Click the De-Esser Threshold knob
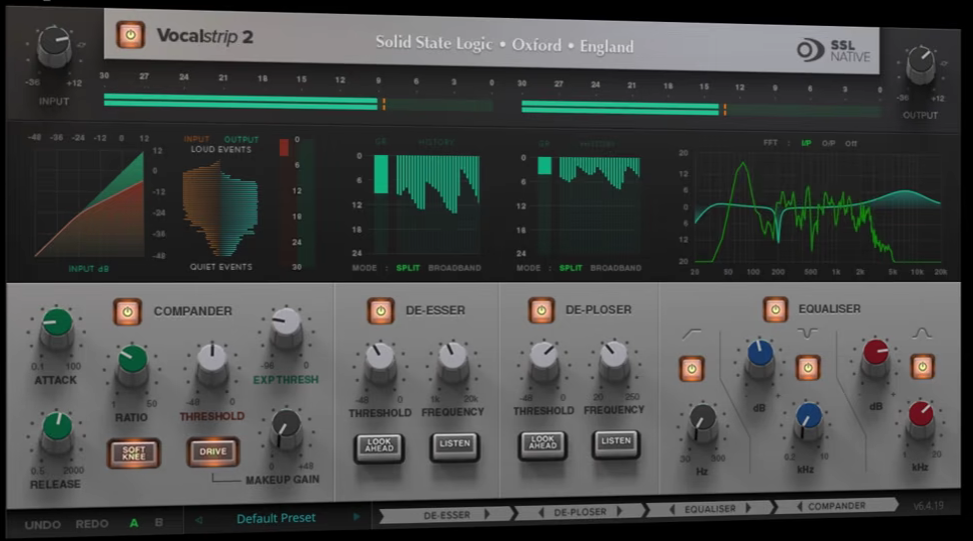Image resolution: width=973 pixels, height=541 pixels. 379,361
